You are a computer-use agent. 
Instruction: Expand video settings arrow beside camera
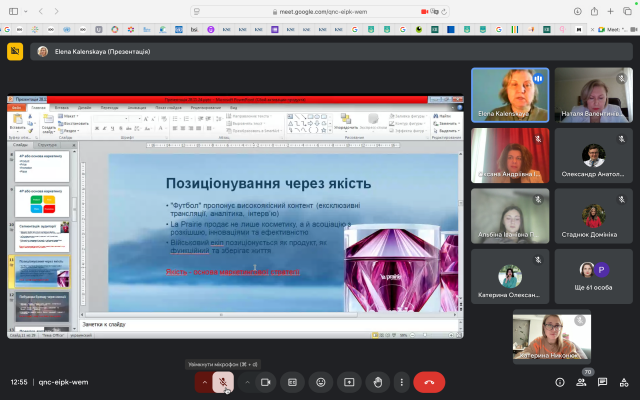[247, 381]
